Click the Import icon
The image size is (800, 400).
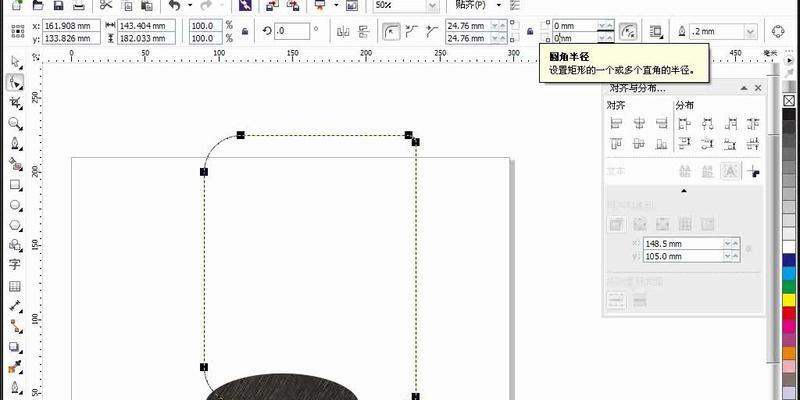click(x=273, y=6)
